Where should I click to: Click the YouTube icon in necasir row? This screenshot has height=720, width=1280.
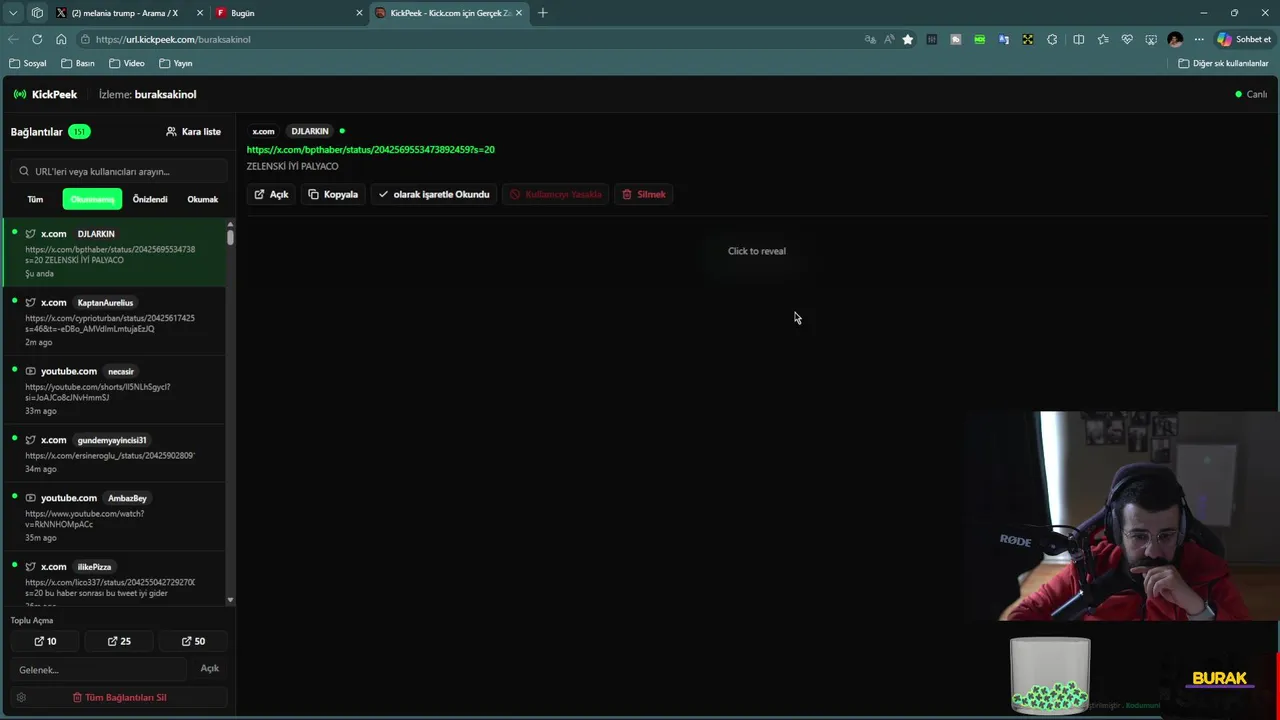tap(31, 371)
